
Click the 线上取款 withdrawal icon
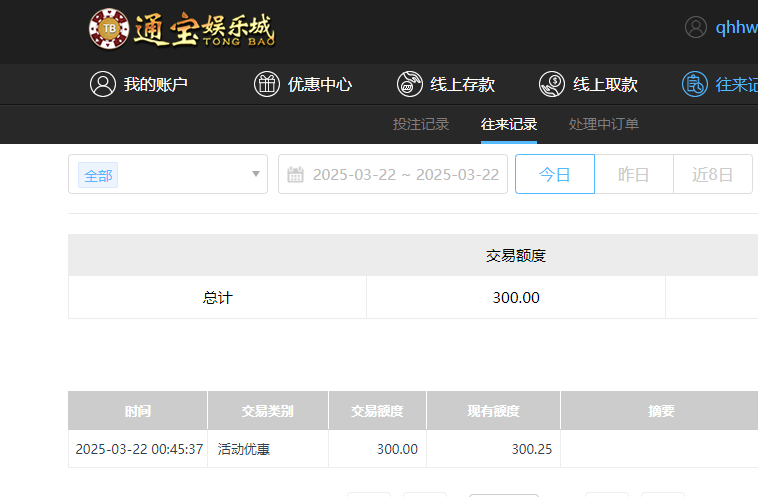click(x=552, y=84)
